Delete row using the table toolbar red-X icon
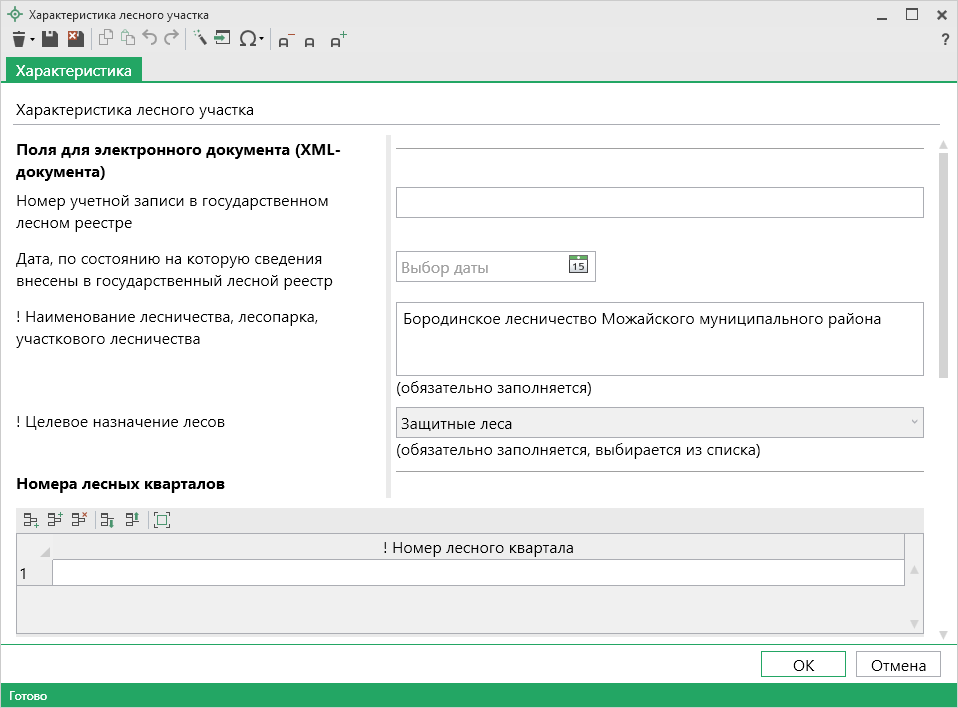Viewport: 958px width, 708px height. click(x=79, y=519)
